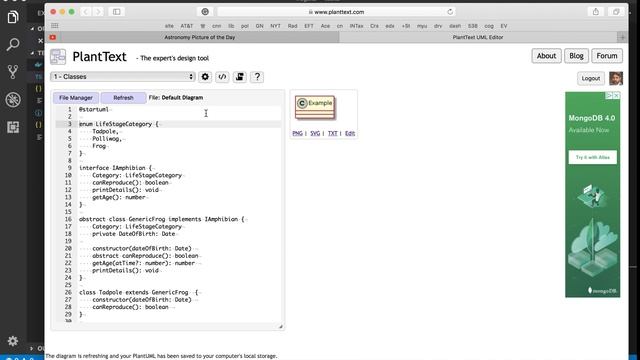The width and height of the screenshot is (640, 360).
Task: Open VS Code Extensions icon
Action: pos(13,127)
